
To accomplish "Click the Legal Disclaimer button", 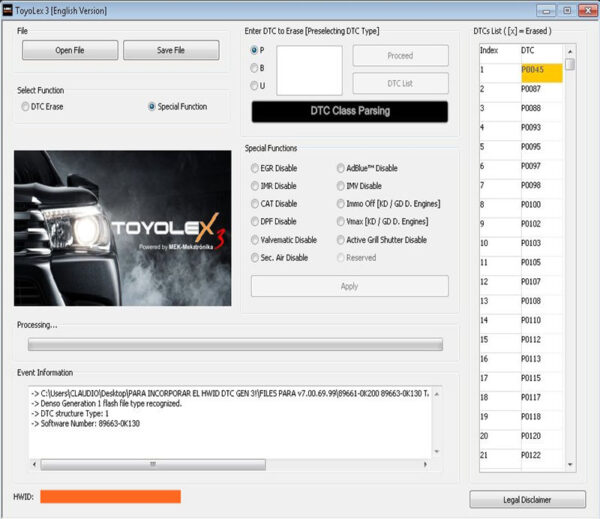I will coord(527,500).
